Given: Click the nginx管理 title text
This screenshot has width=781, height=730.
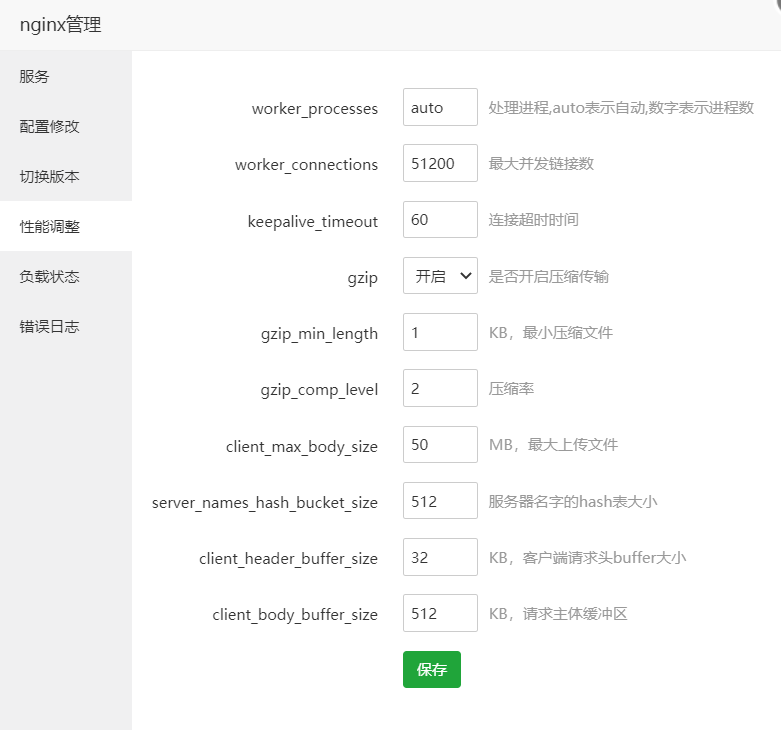Looking at the screenshot, I should click(x=60, y=24).
